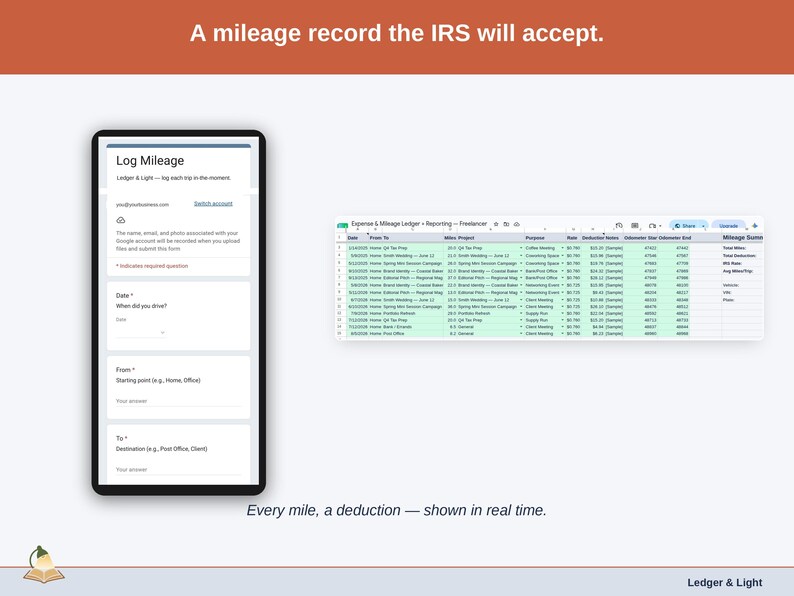This screenshot has height=596, width=794.
Task: Click the 'you@yourbusiness.com' account text
Action: 142,205
